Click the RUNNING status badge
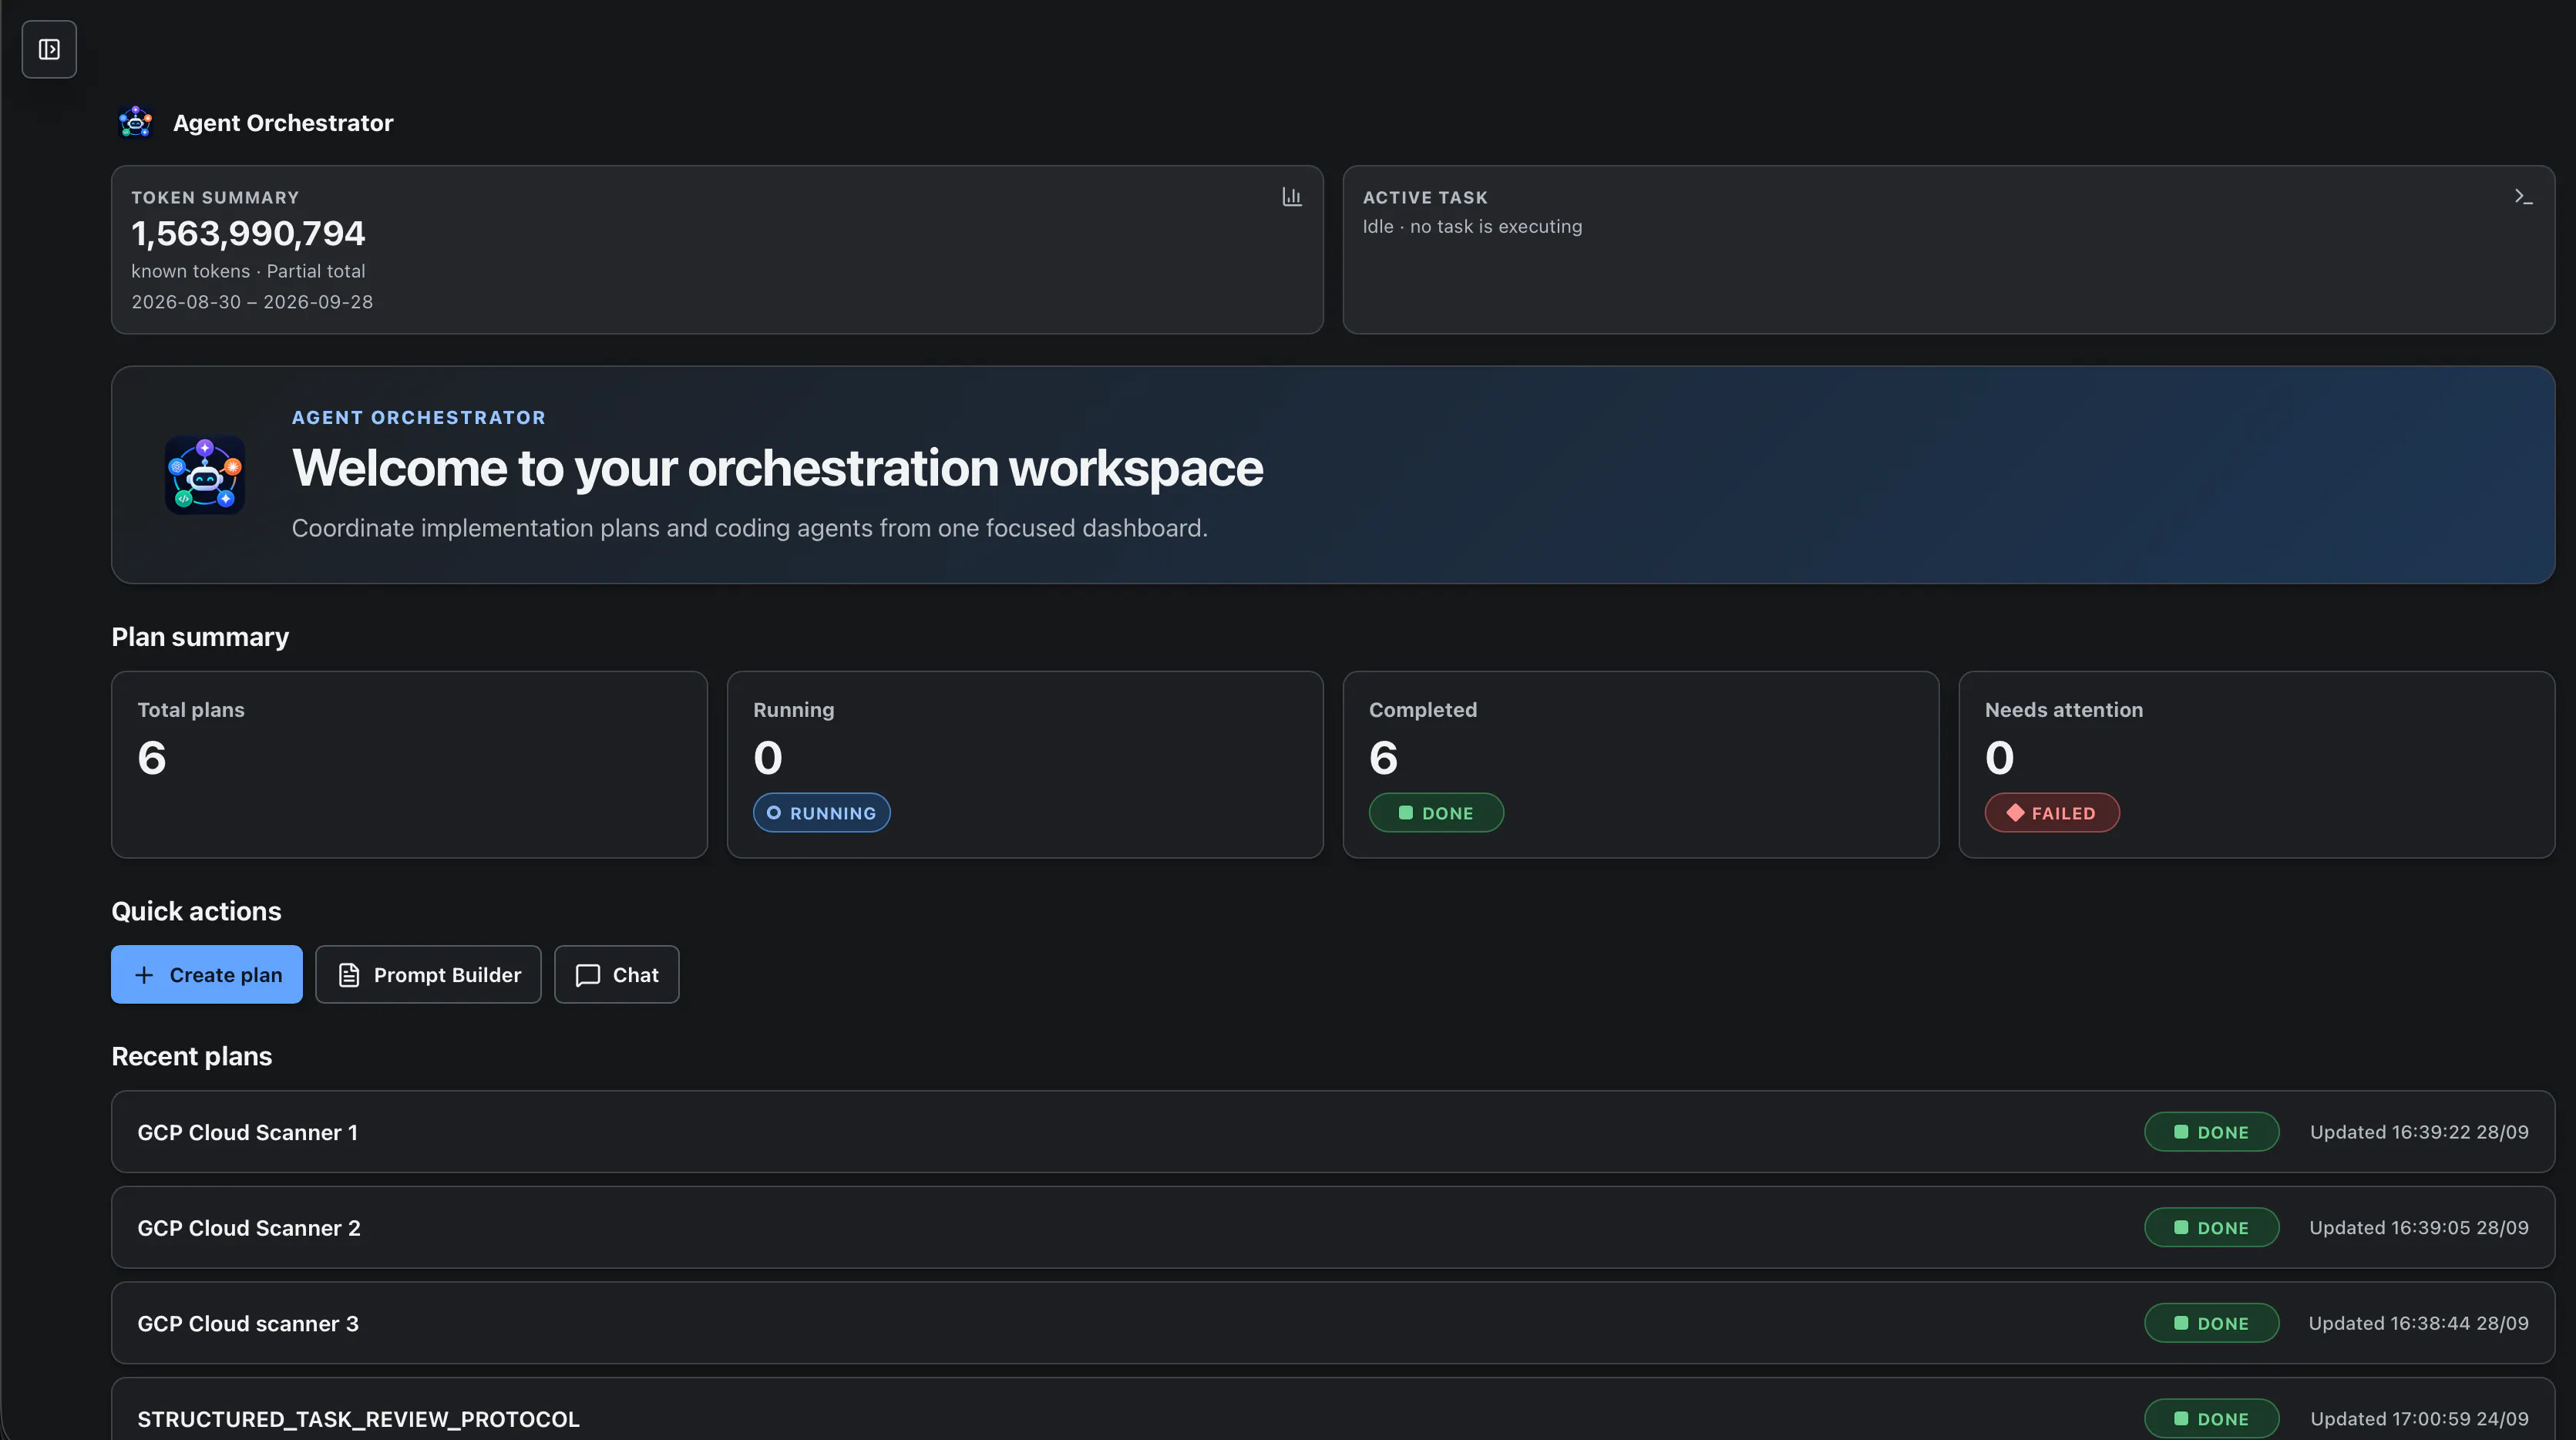The height and width of the screenshot is (1440, 2576). coord(821,813)
